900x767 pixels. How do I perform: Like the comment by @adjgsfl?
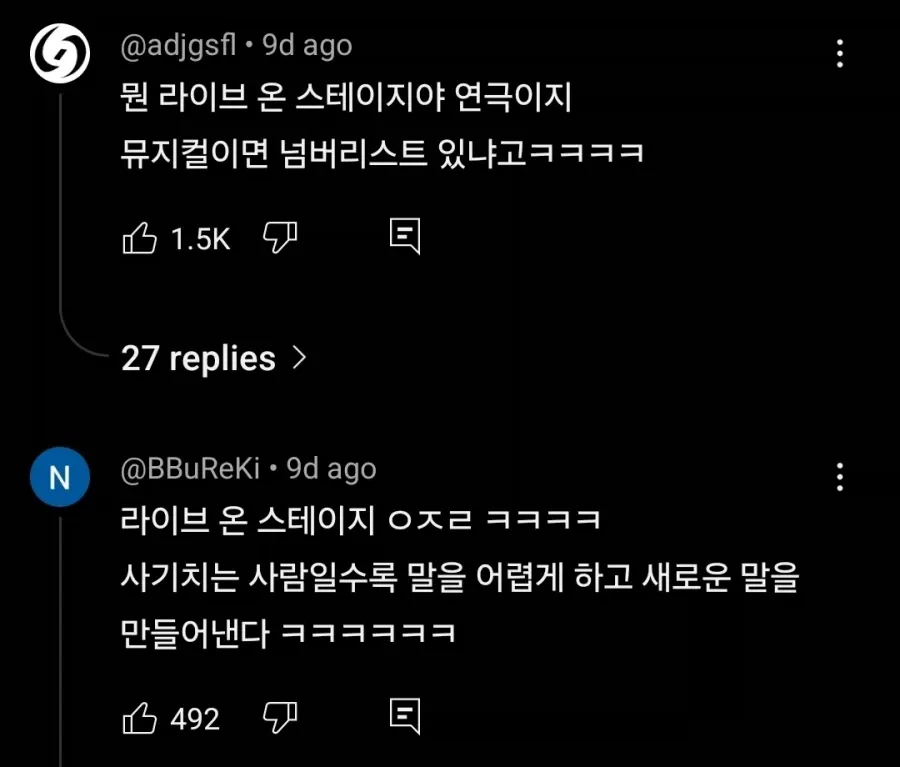[x=139, y=238]
